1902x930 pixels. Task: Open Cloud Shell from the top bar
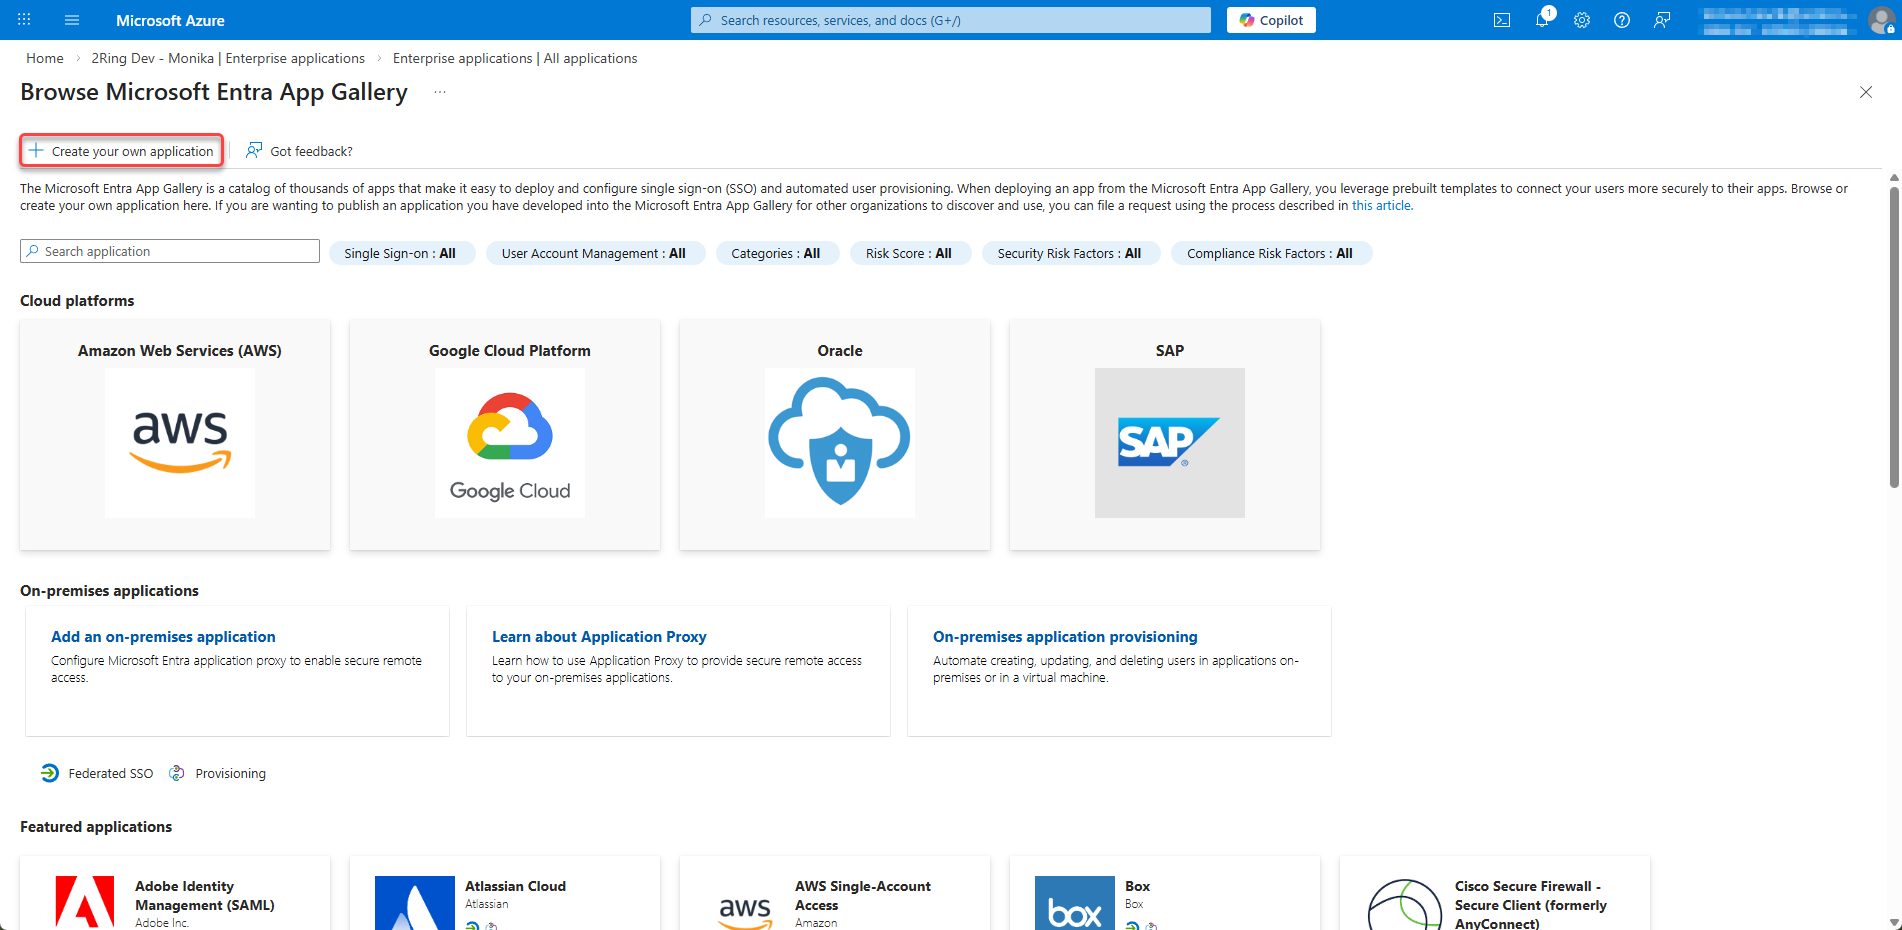click(1501, 20)
